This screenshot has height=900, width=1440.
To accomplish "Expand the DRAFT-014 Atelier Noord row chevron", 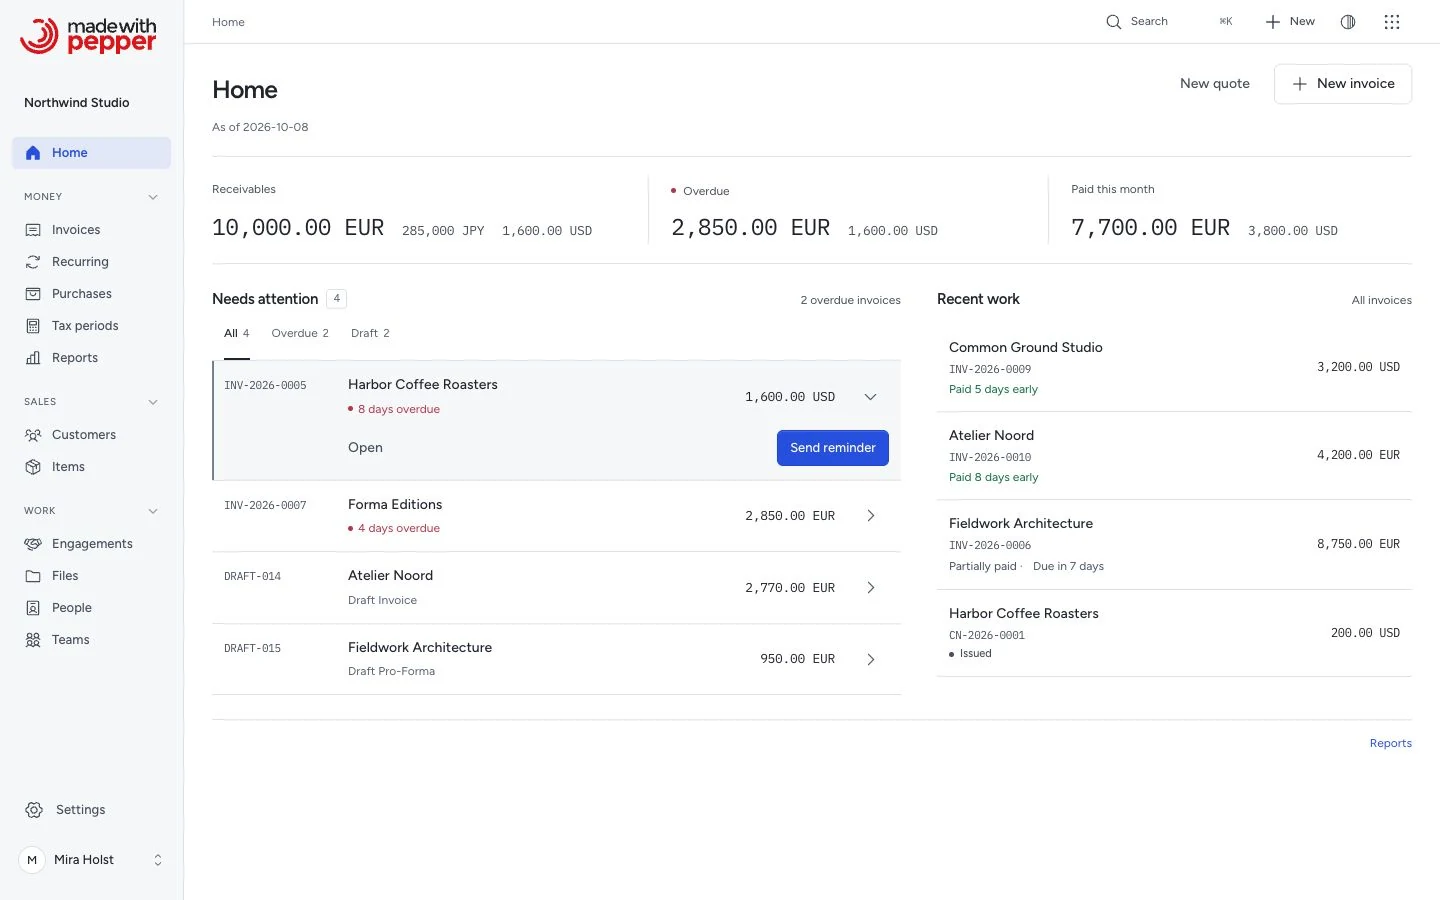I will click(870, 588).
